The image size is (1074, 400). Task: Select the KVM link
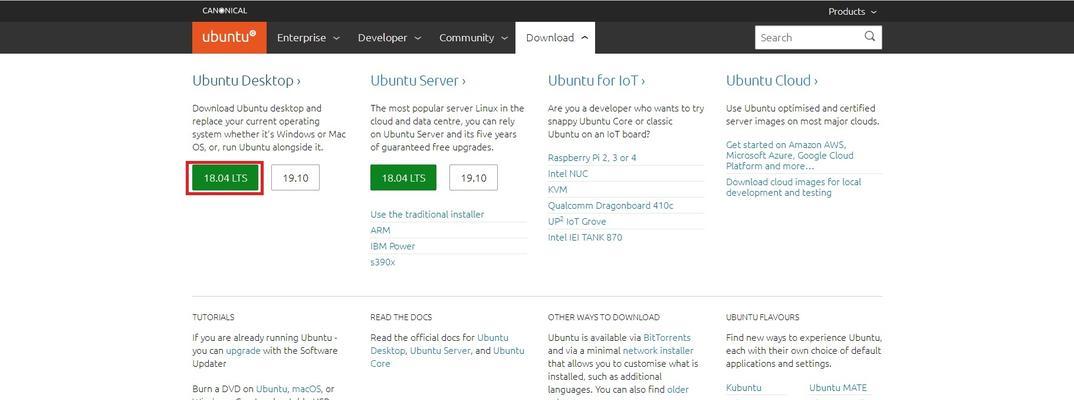(x=558, y=190)
